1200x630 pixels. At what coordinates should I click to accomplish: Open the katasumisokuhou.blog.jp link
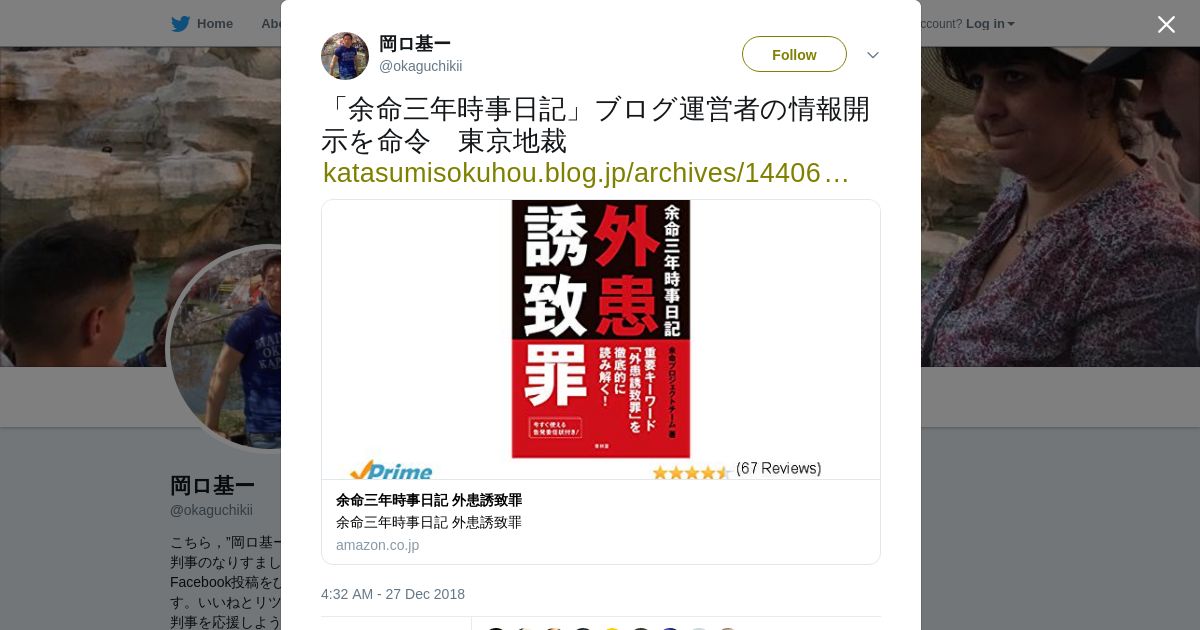click(586, 173)
